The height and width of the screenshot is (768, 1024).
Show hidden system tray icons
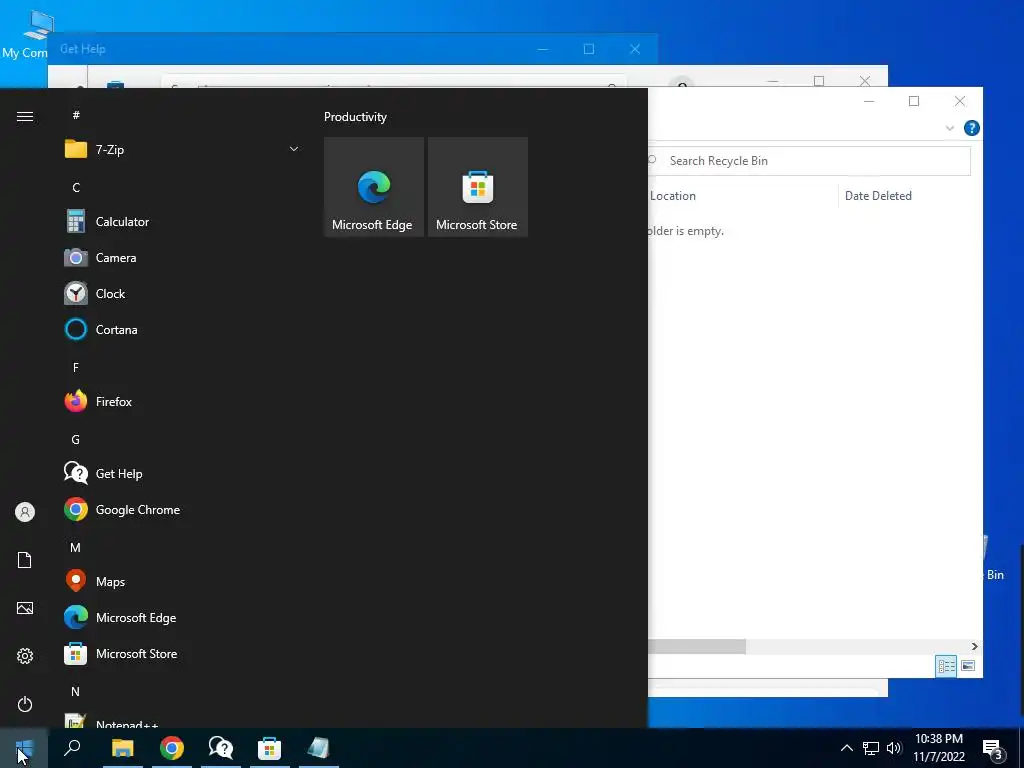click(846, 748)
